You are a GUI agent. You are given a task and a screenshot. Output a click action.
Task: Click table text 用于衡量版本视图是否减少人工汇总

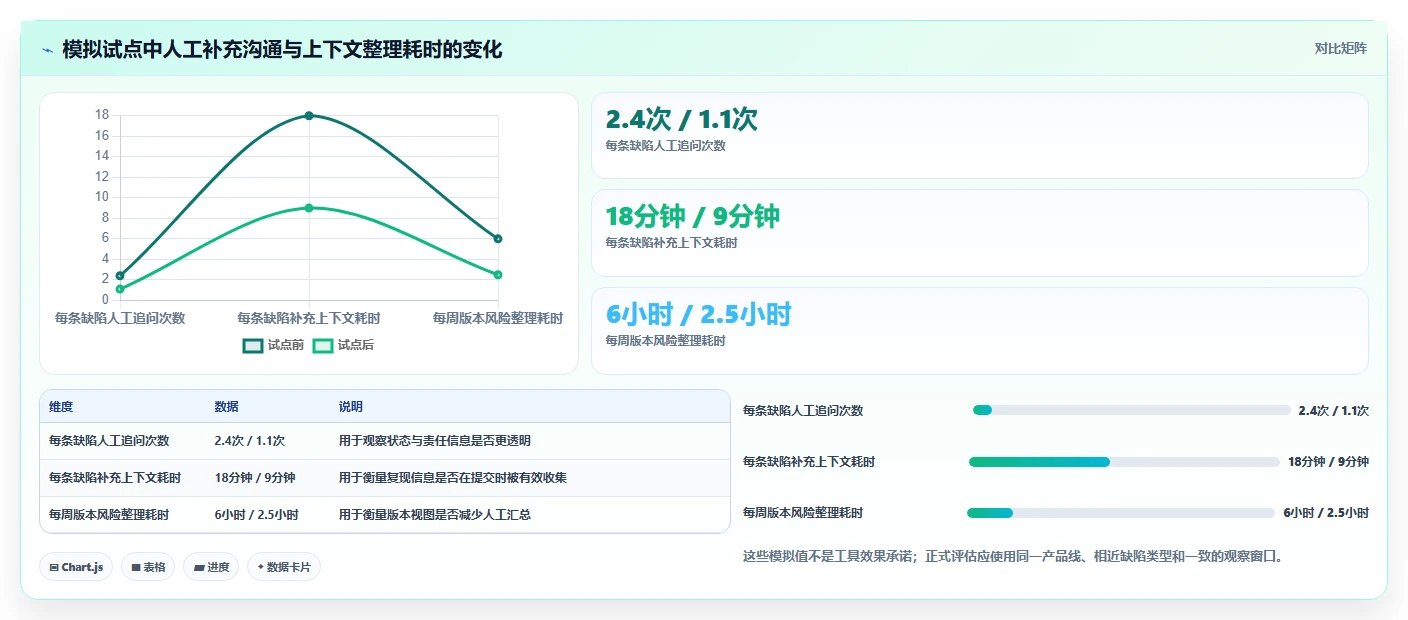[x=435, y=515]
